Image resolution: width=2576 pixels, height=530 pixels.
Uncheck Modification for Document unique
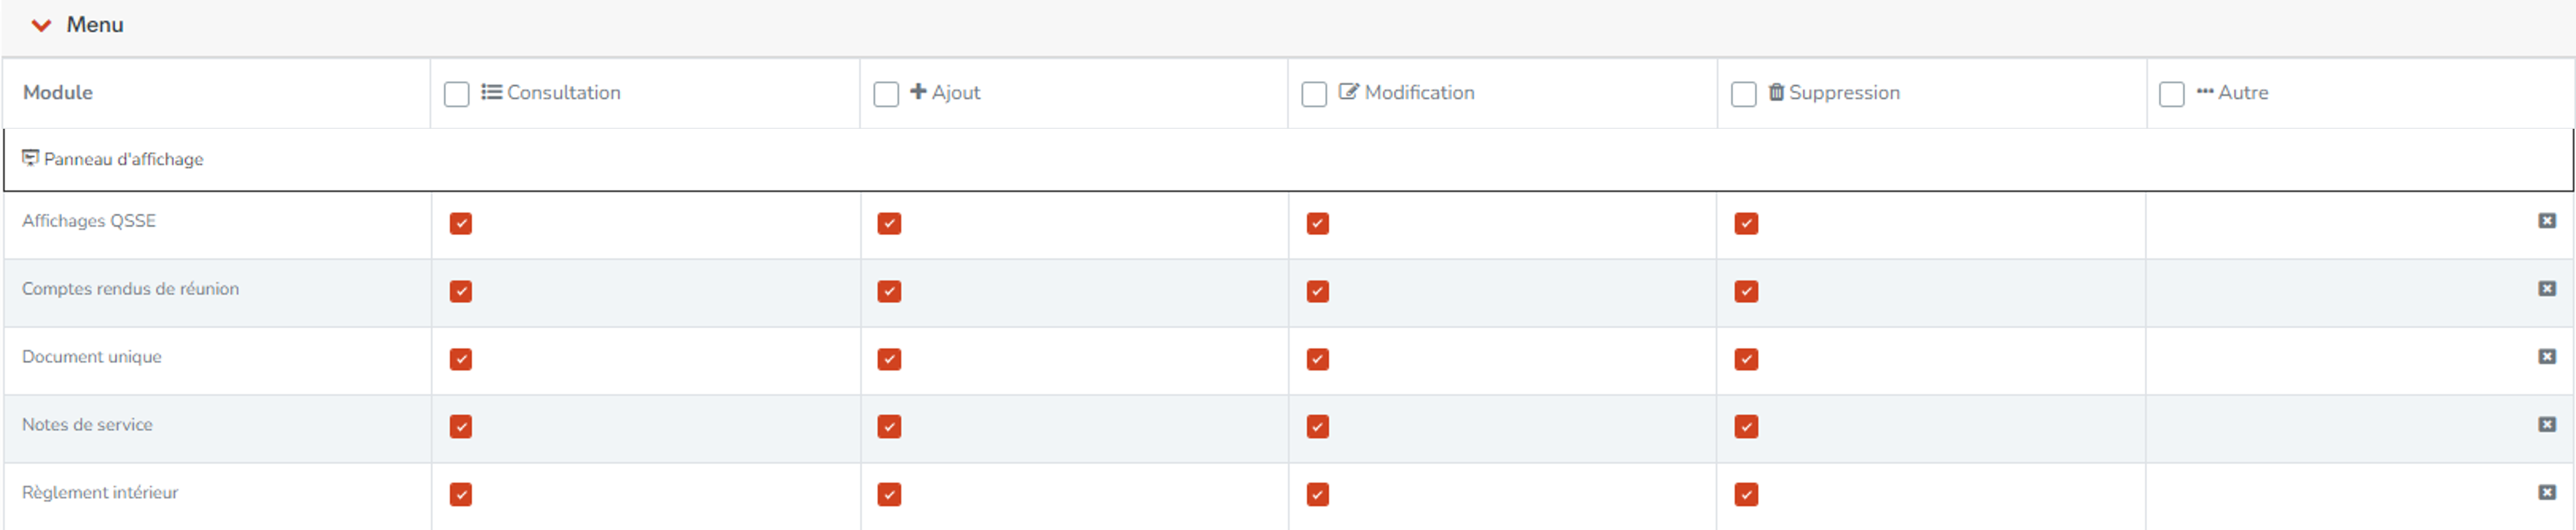tap(1318, 359)
